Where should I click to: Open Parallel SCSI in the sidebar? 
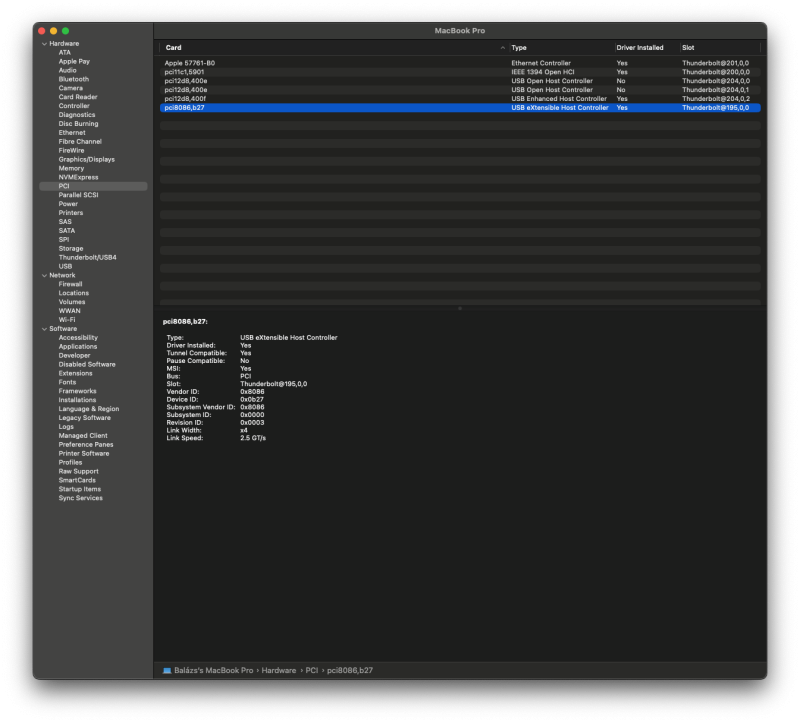point(78,195)
